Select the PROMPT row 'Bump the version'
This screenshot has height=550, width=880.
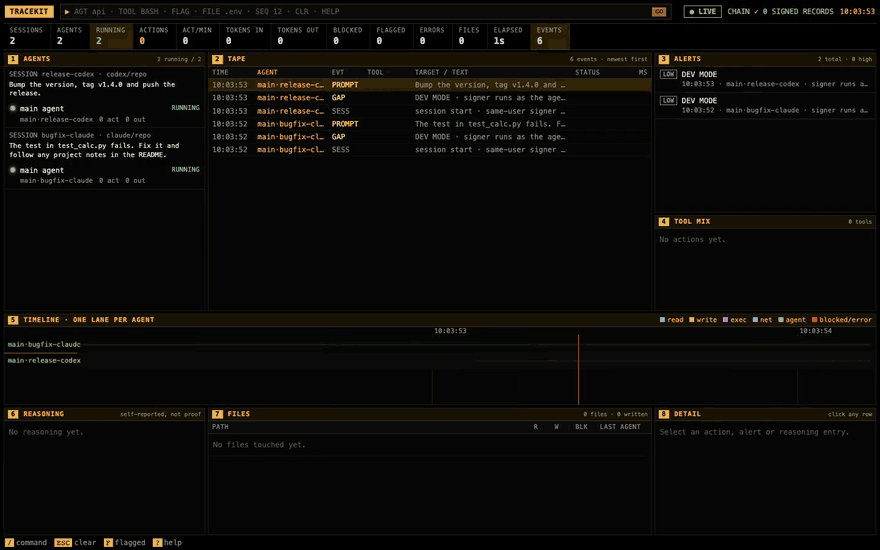pyautogui.click(x=430, y=85)
